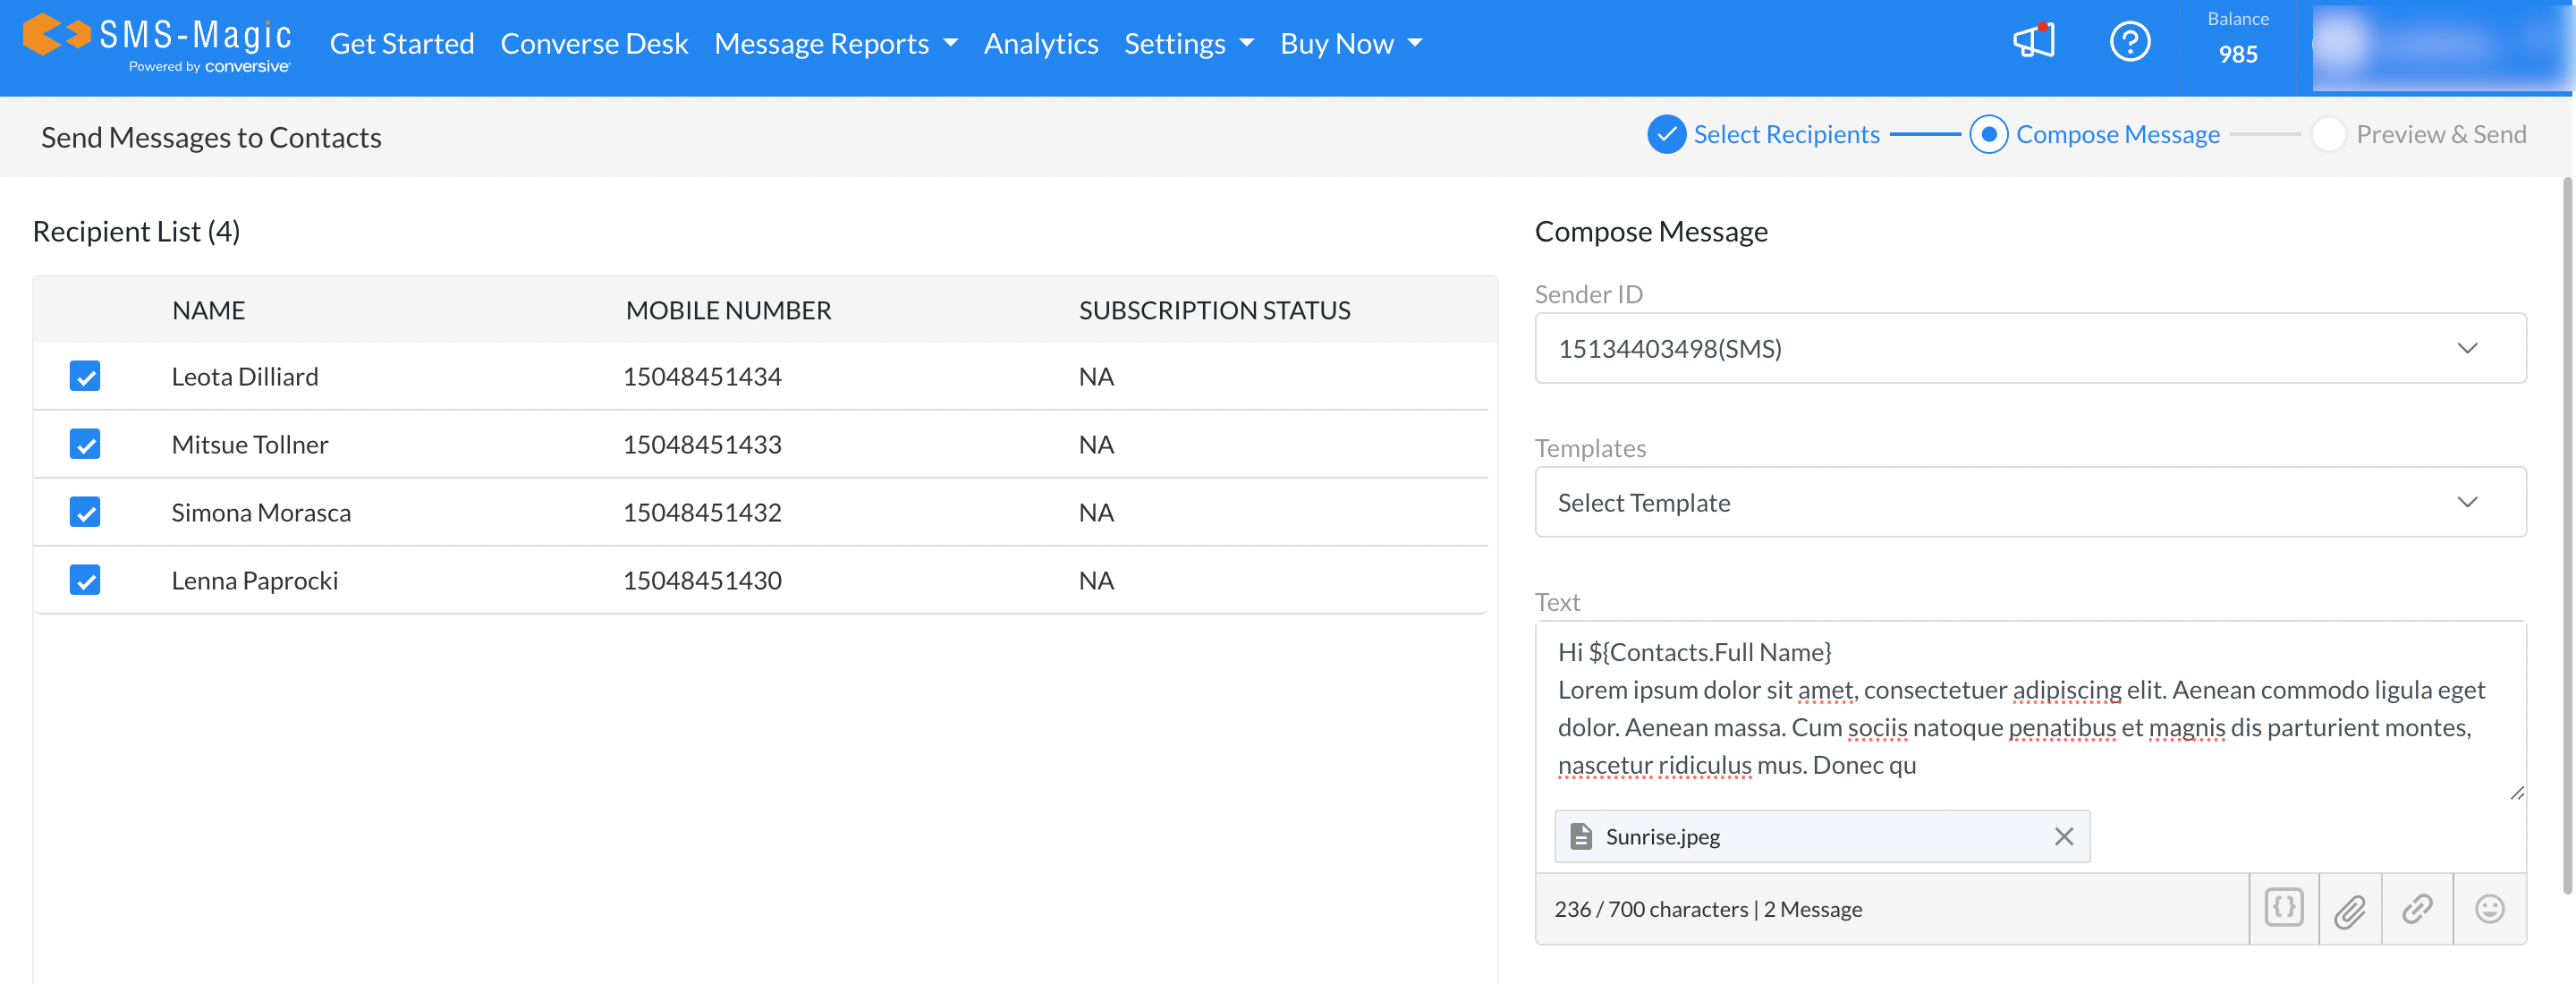Viewport: 2576px width, 984px height.
Task: Open the emoji smiley picker
Action: tap(2489, 908)
